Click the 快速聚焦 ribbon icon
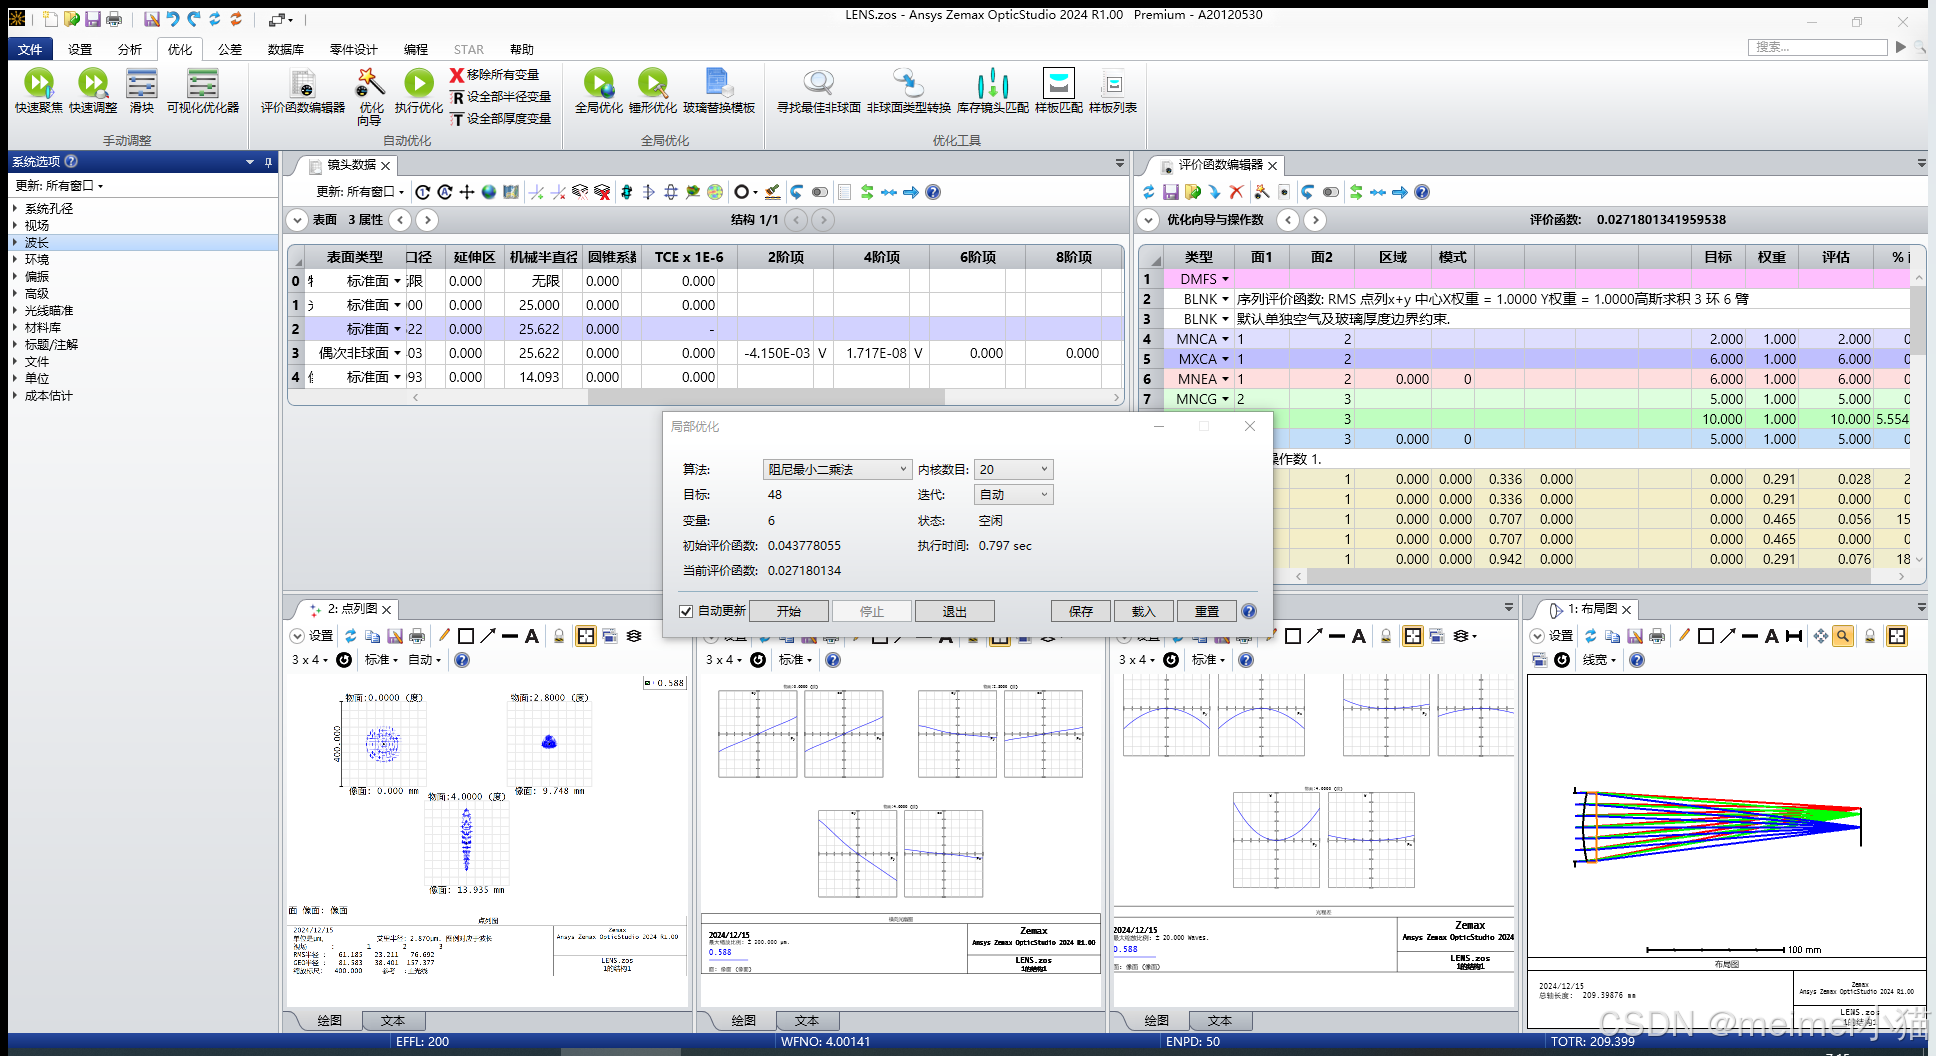 [x=38, y=90]
